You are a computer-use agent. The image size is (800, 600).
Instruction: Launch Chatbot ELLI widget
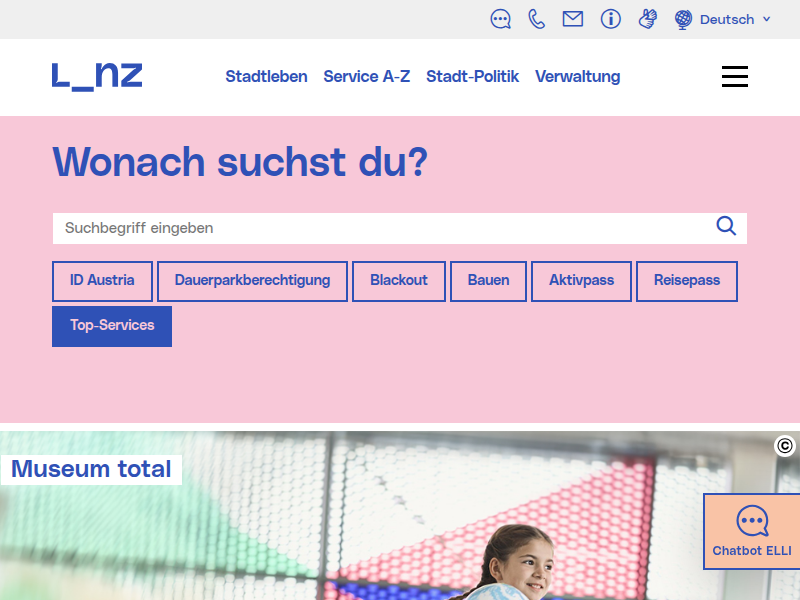coord(751,532)
